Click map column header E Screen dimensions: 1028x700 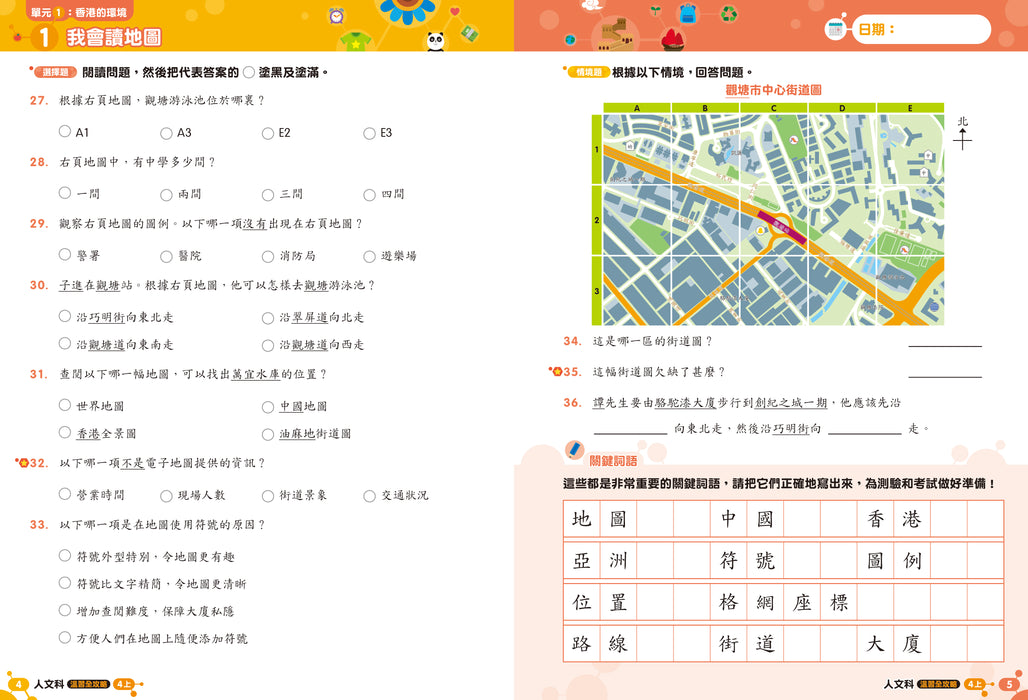910,108
